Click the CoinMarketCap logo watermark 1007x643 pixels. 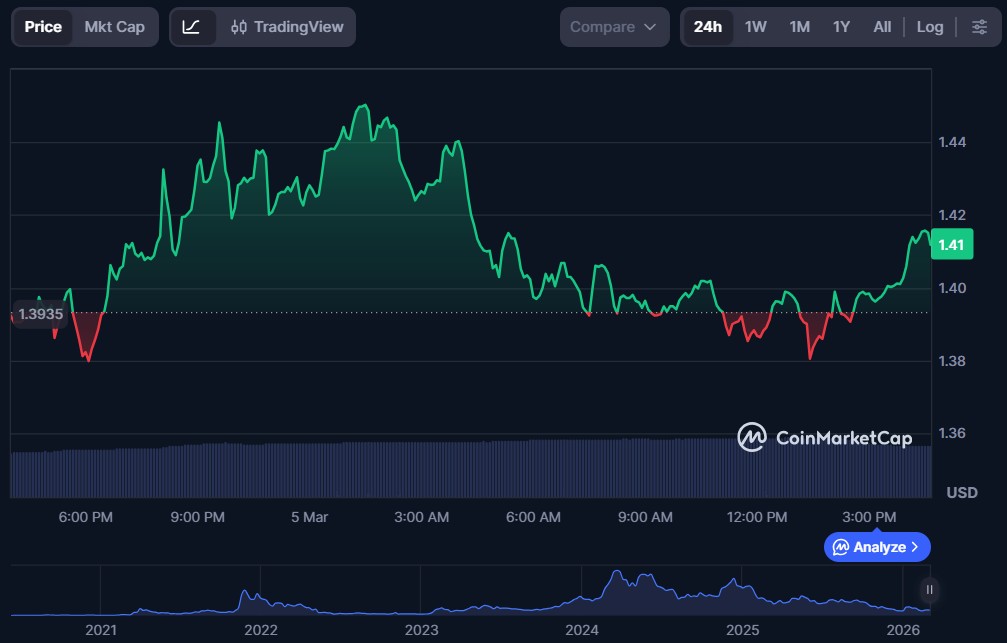(824, 438)
